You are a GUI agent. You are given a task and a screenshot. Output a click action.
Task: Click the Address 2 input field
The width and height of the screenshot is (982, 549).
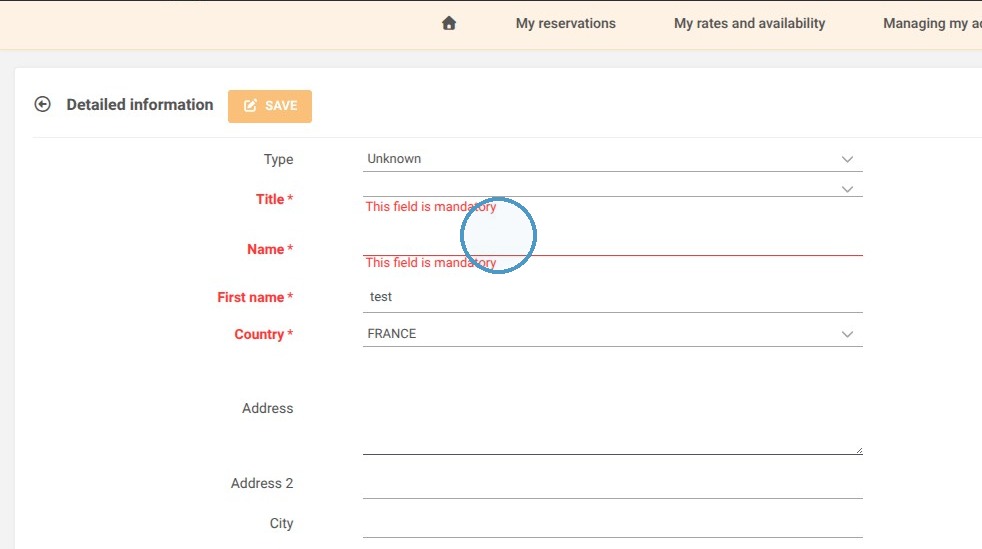(612, 484)
